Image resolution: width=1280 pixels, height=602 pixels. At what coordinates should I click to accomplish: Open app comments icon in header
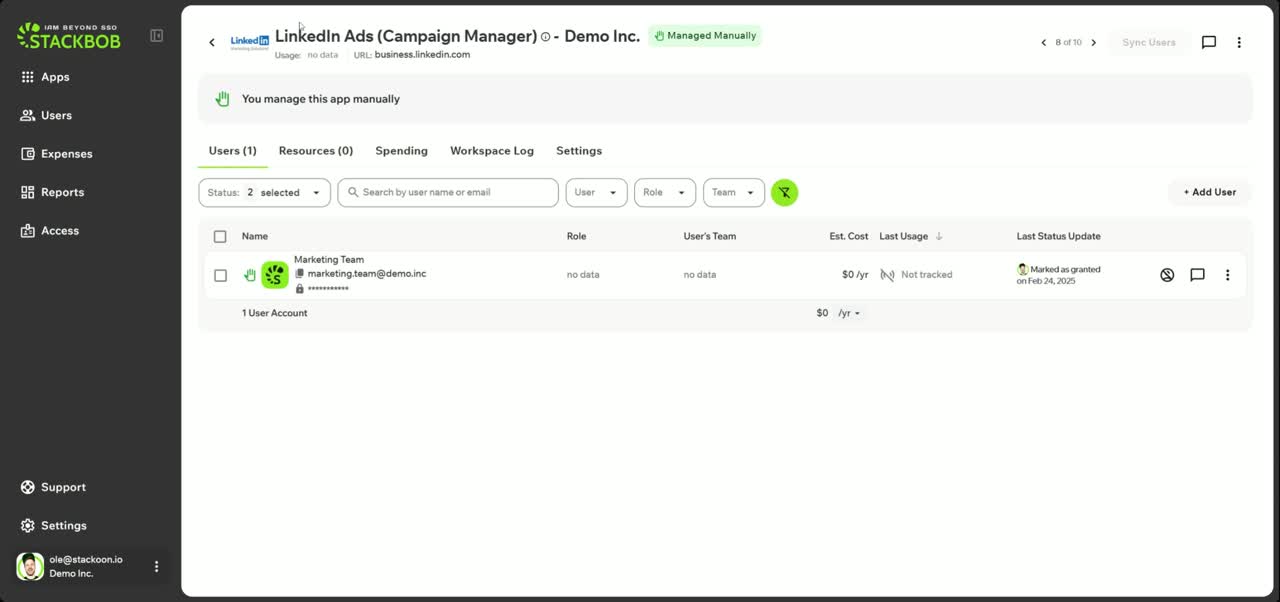(x=1209, y=43)
